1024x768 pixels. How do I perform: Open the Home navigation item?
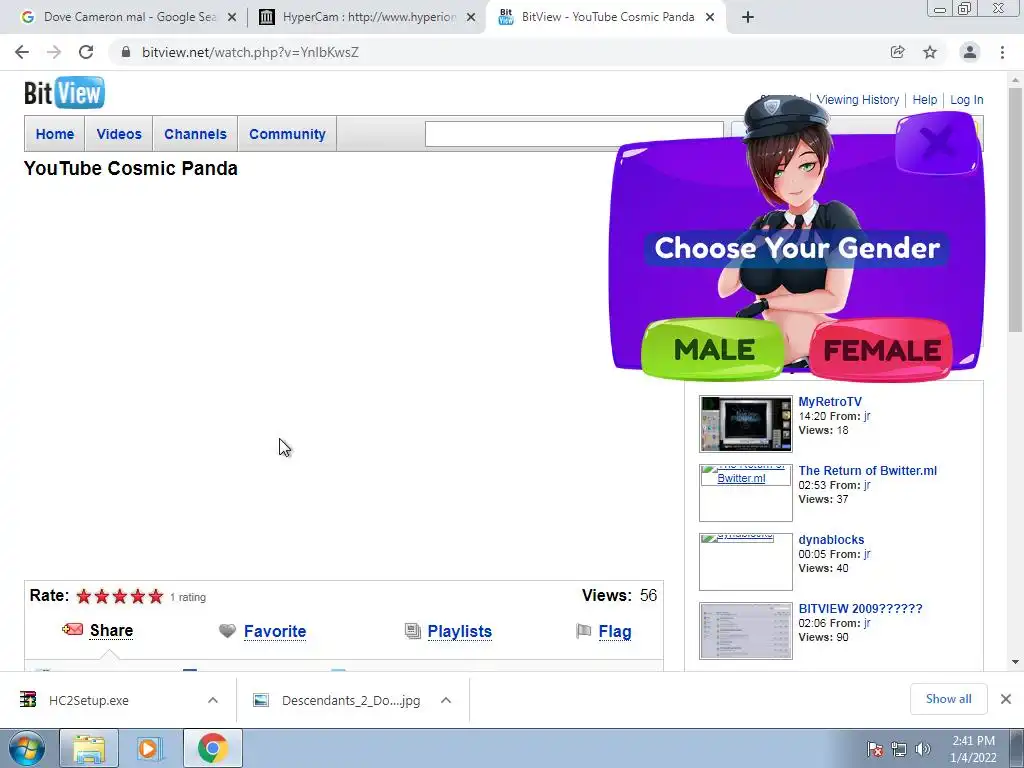coord(55,134)
